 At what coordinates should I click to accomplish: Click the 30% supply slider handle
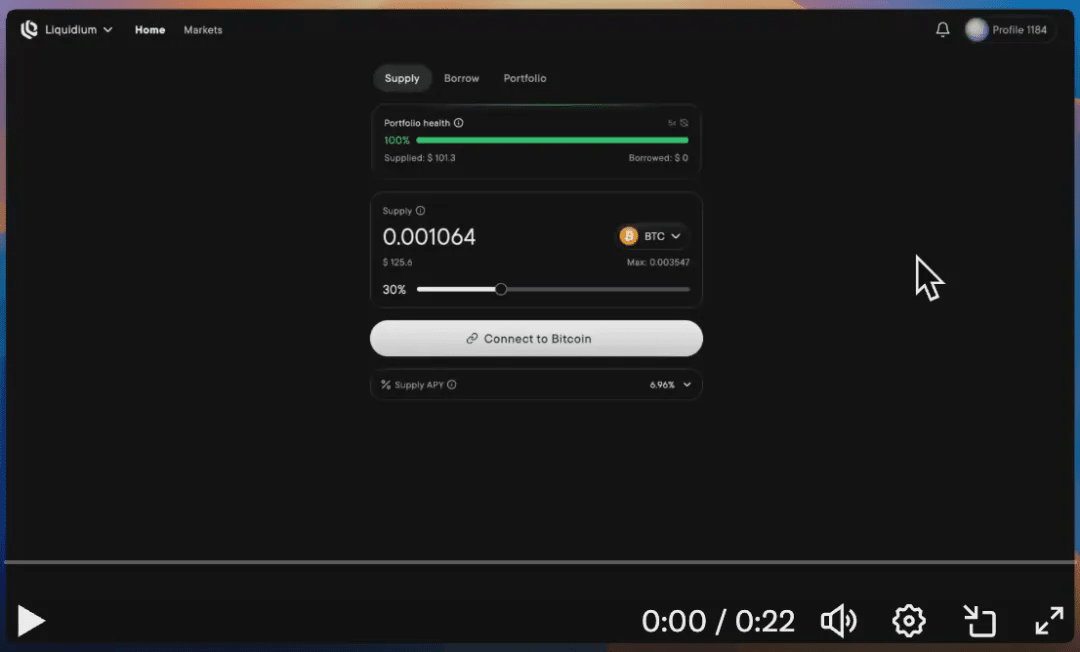coord(501,289)
